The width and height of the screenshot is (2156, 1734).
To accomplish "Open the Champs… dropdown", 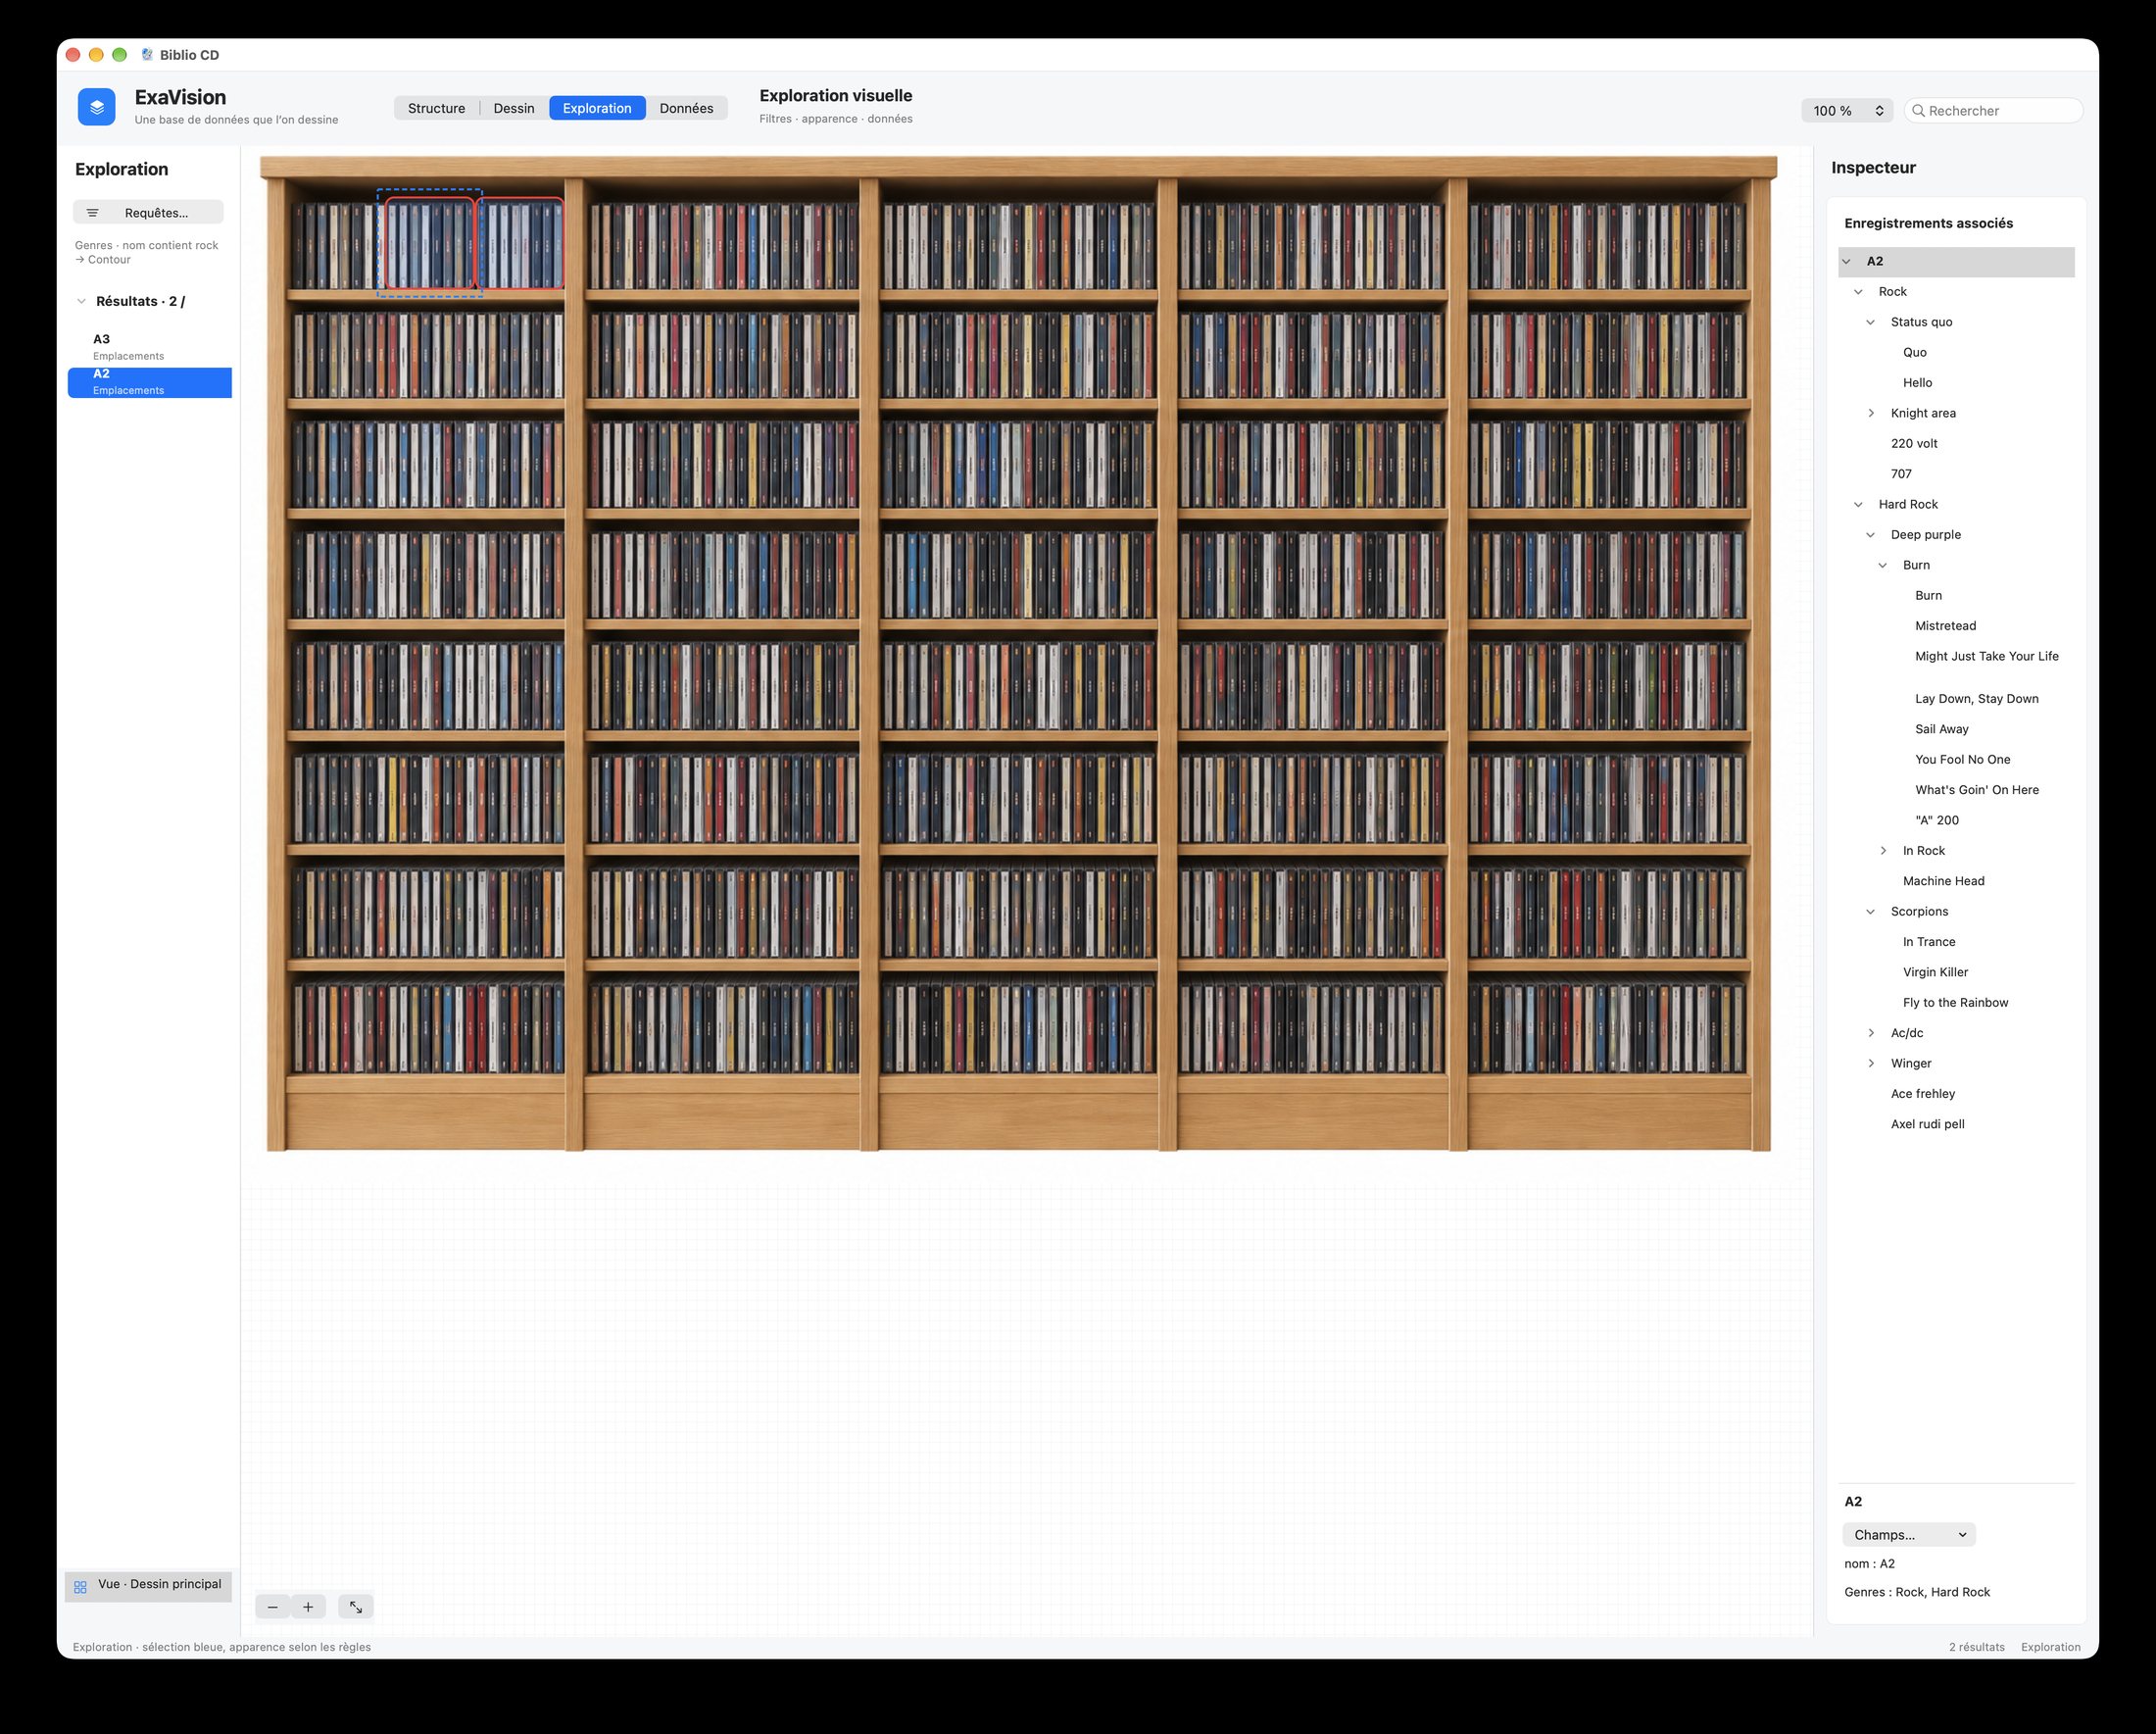I will pyautogui.click(x=1908, y=1534).
